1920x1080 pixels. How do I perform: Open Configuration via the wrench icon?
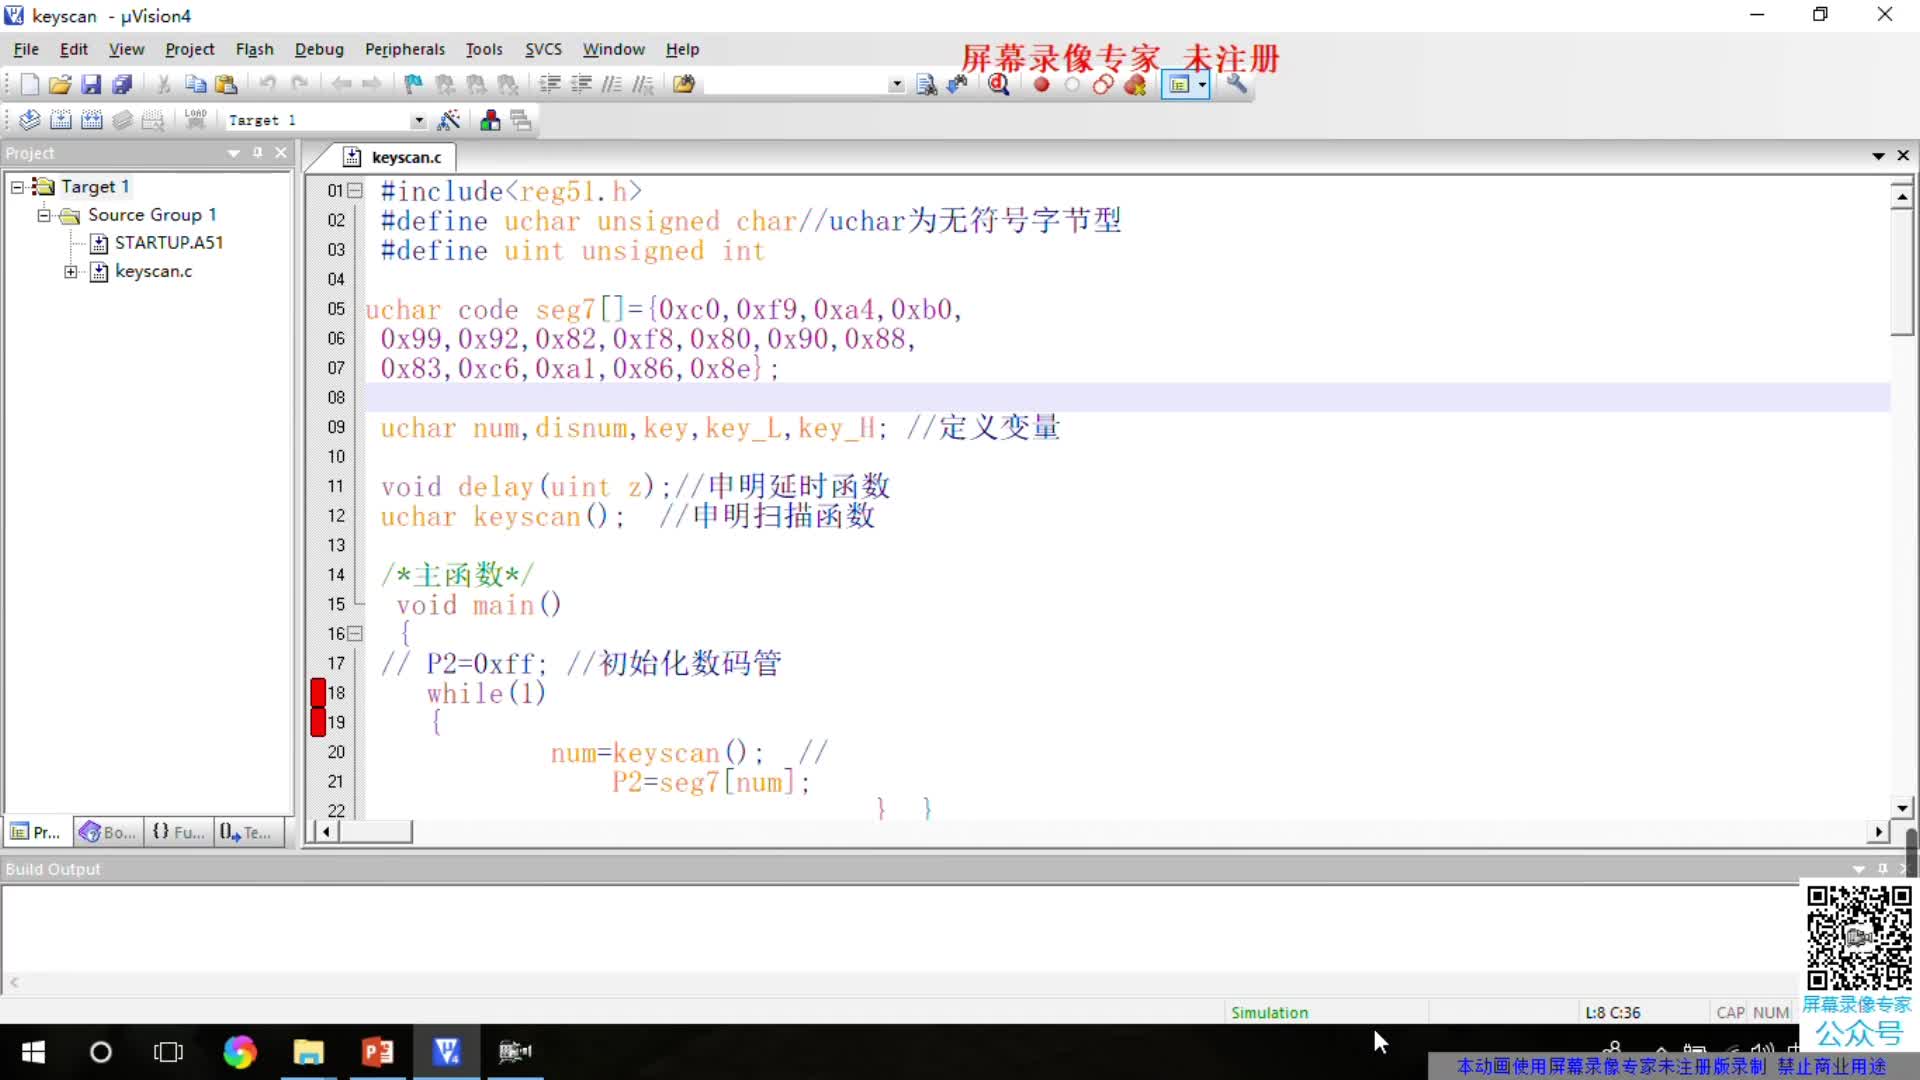[x=1237, y=85]
